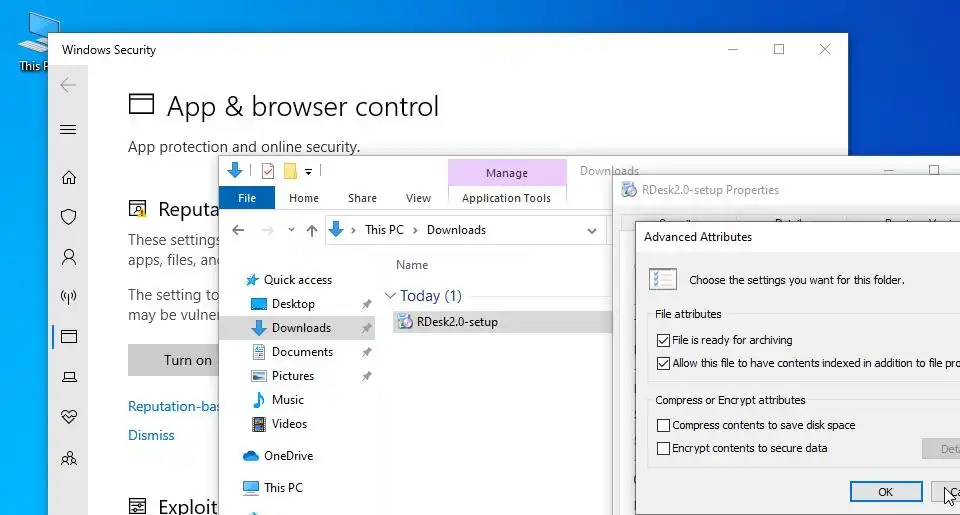960x515 pixels.
Task: Click Explorer Forward arrow
Action: point(268,230)
